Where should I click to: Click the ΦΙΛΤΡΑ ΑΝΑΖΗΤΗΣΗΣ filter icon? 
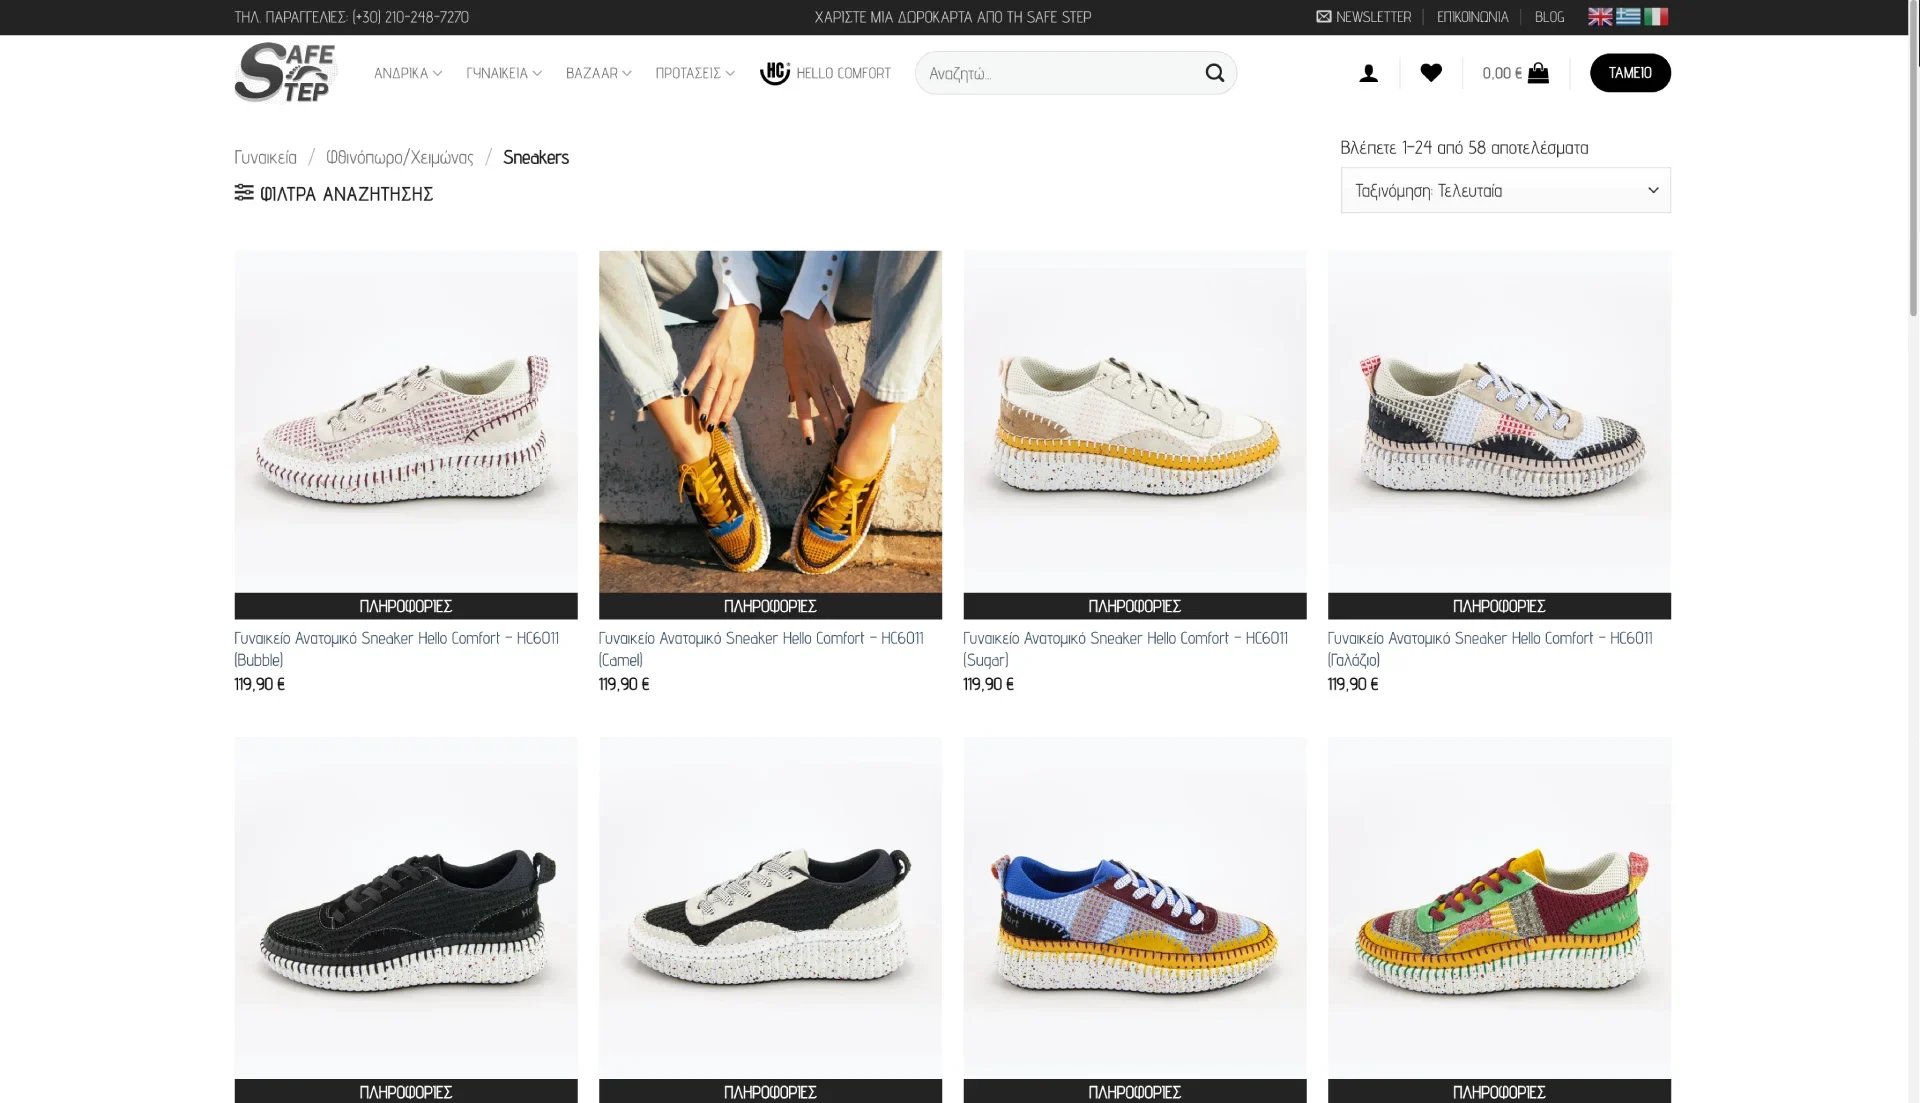pyautogui.click(x=244, y=192)
